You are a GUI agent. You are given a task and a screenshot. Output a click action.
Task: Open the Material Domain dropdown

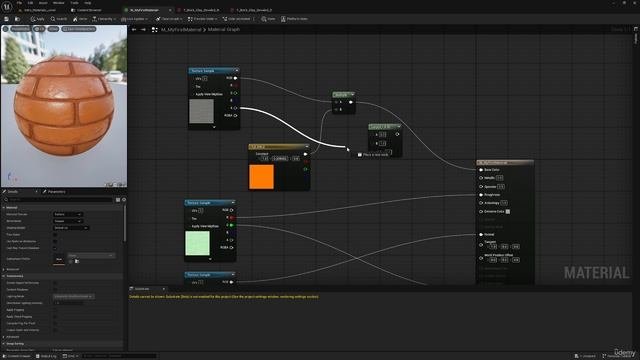pos(68,214)
